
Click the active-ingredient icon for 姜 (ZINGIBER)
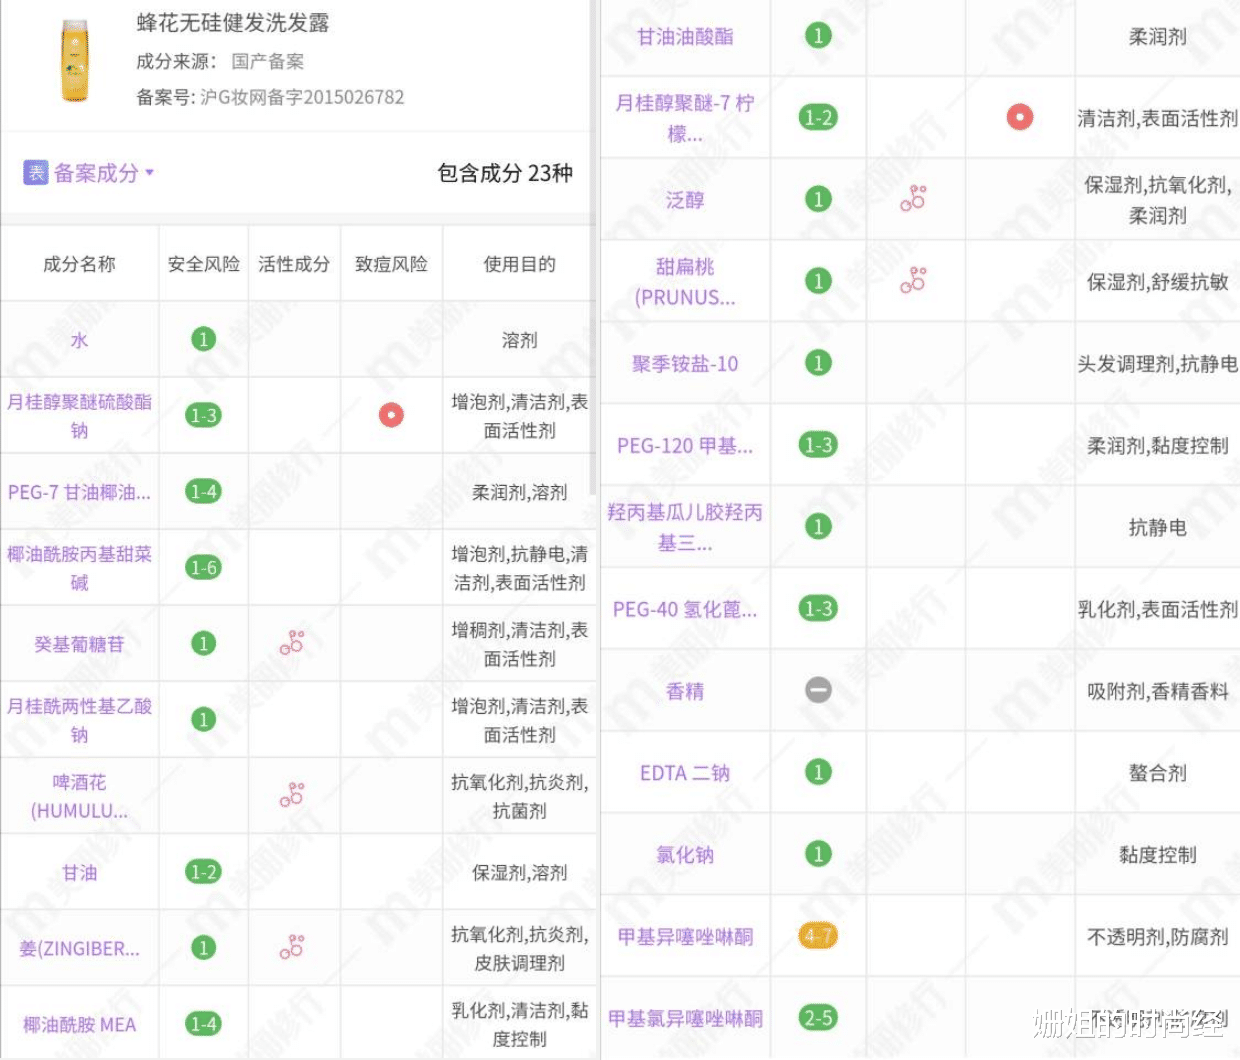(x=292, y=948)
